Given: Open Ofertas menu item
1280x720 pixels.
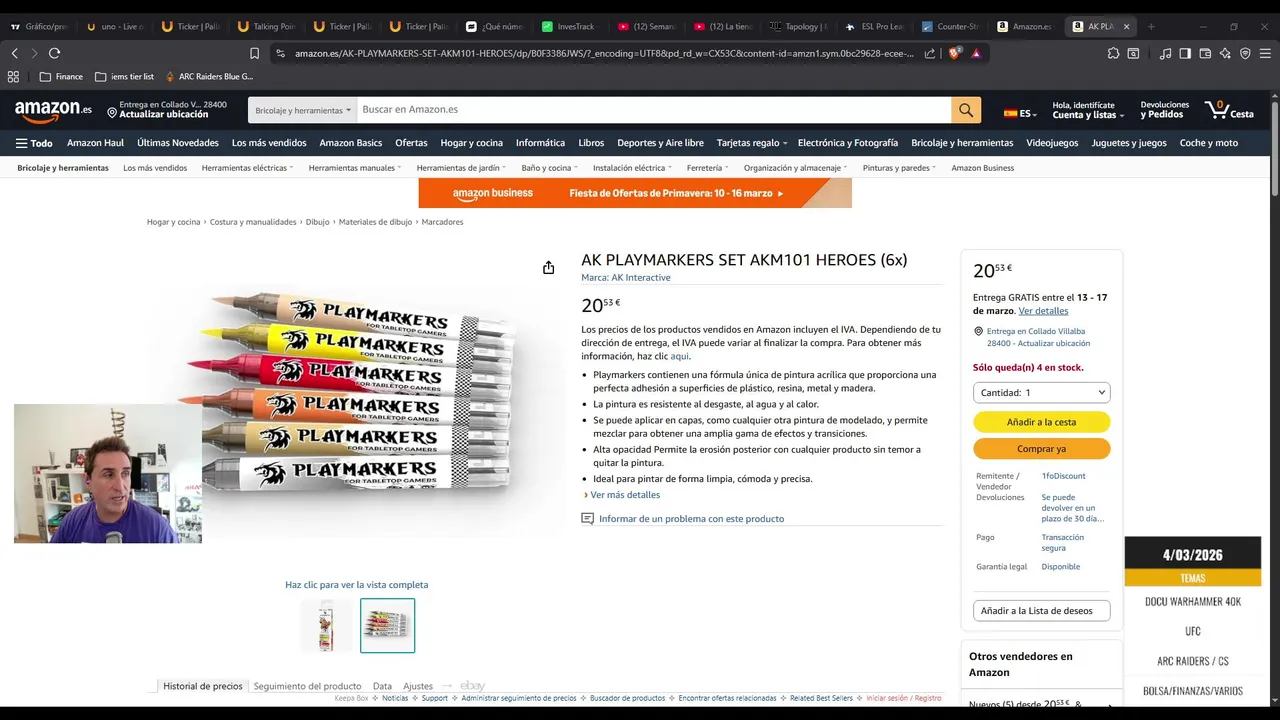Looking at the screenshot, I should [x=411, y=143].
